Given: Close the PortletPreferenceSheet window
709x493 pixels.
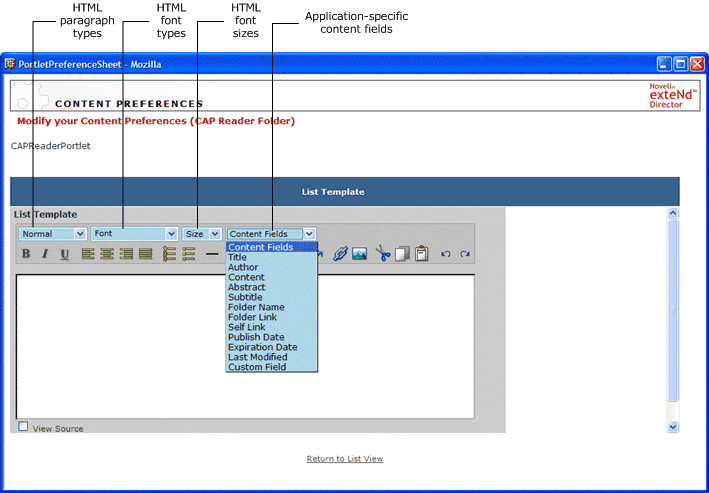Looking at the screenshot, I should 697,64.
